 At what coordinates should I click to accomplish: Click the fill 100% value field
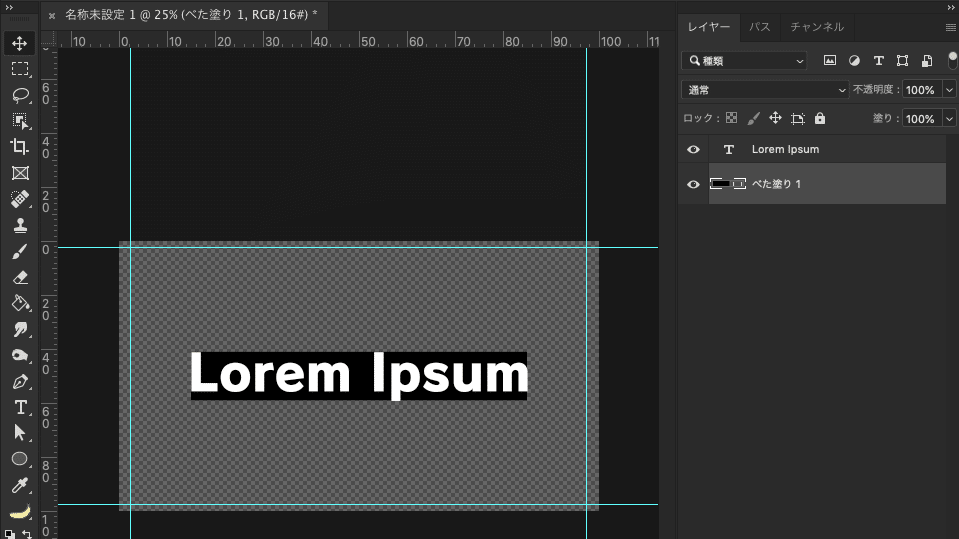point(921,119)
